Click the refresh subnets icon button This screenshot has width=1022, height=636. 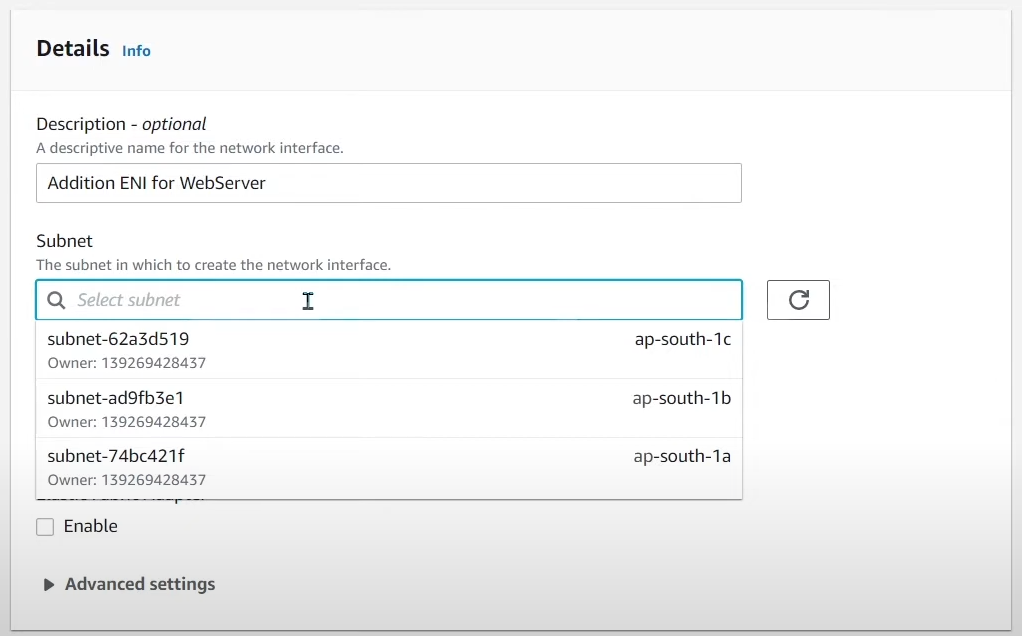click(x=798, y=300)
